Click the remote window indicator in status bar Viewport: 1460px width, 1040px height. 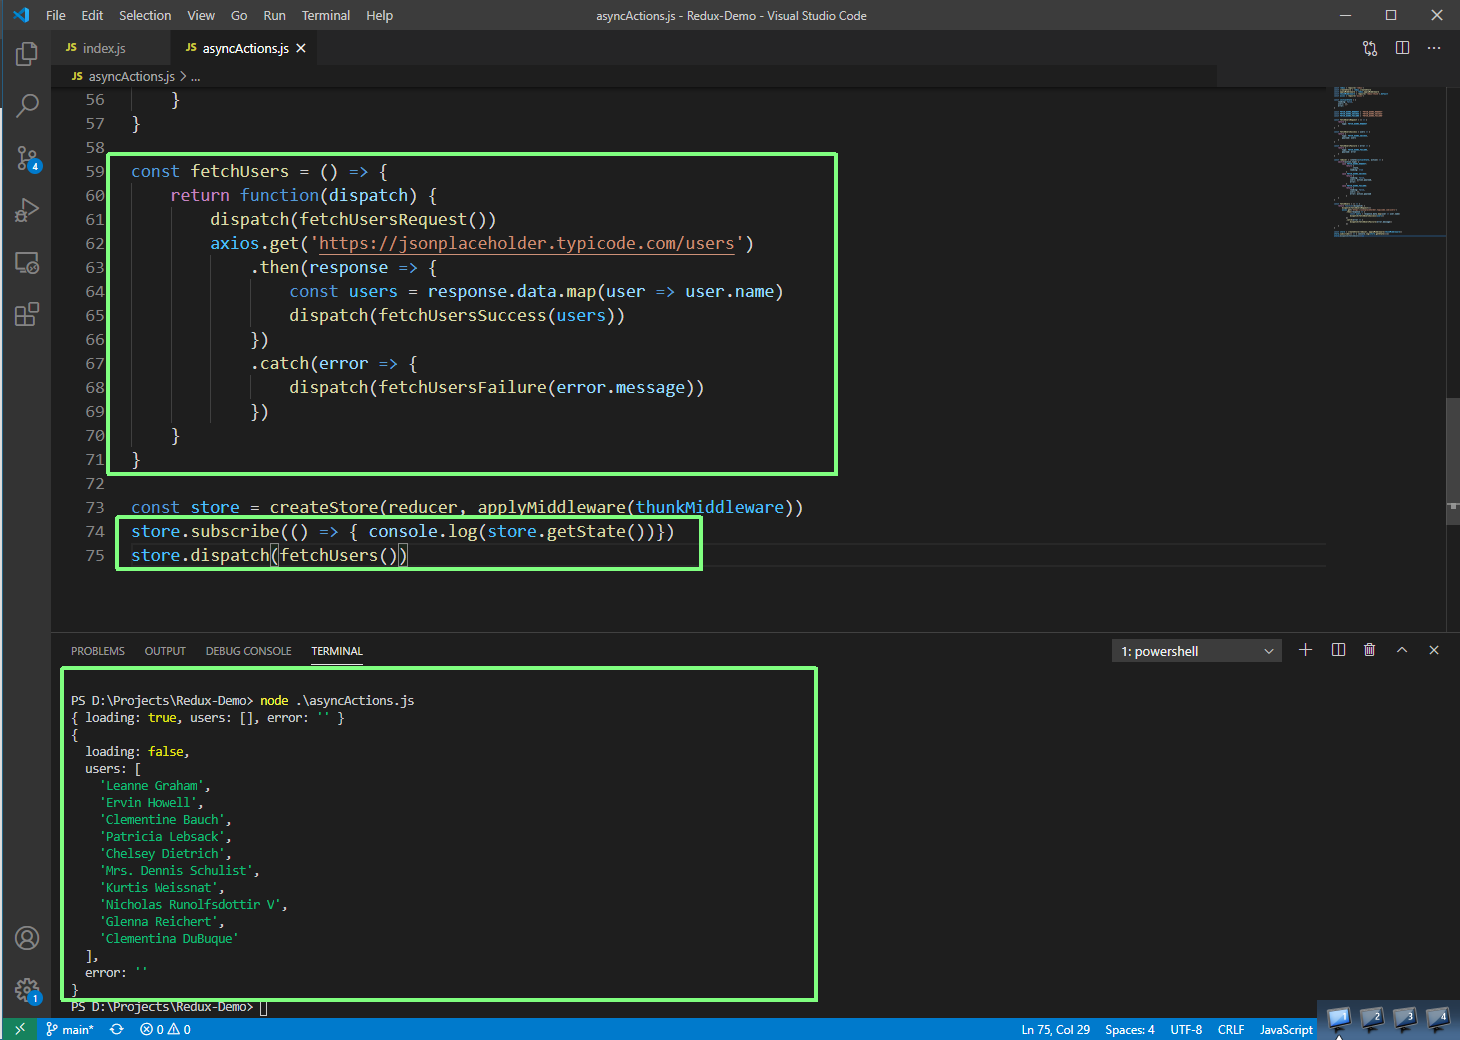click(19, 1029)
